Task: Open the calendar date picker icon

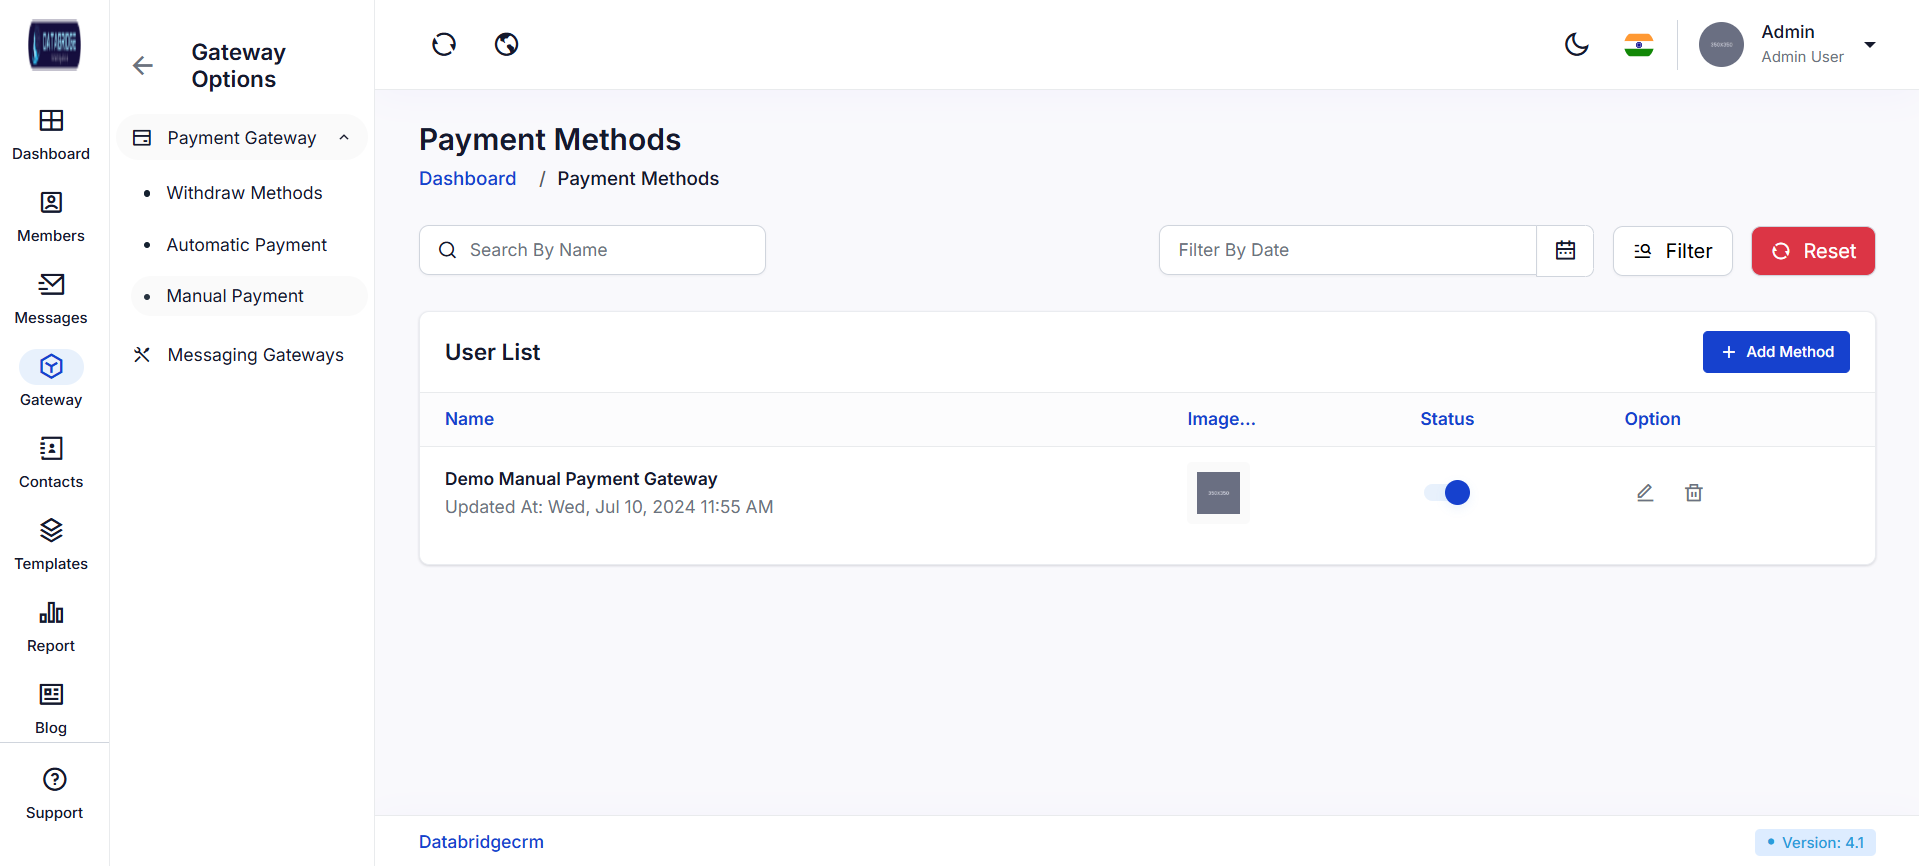Action: [1565, 250]
